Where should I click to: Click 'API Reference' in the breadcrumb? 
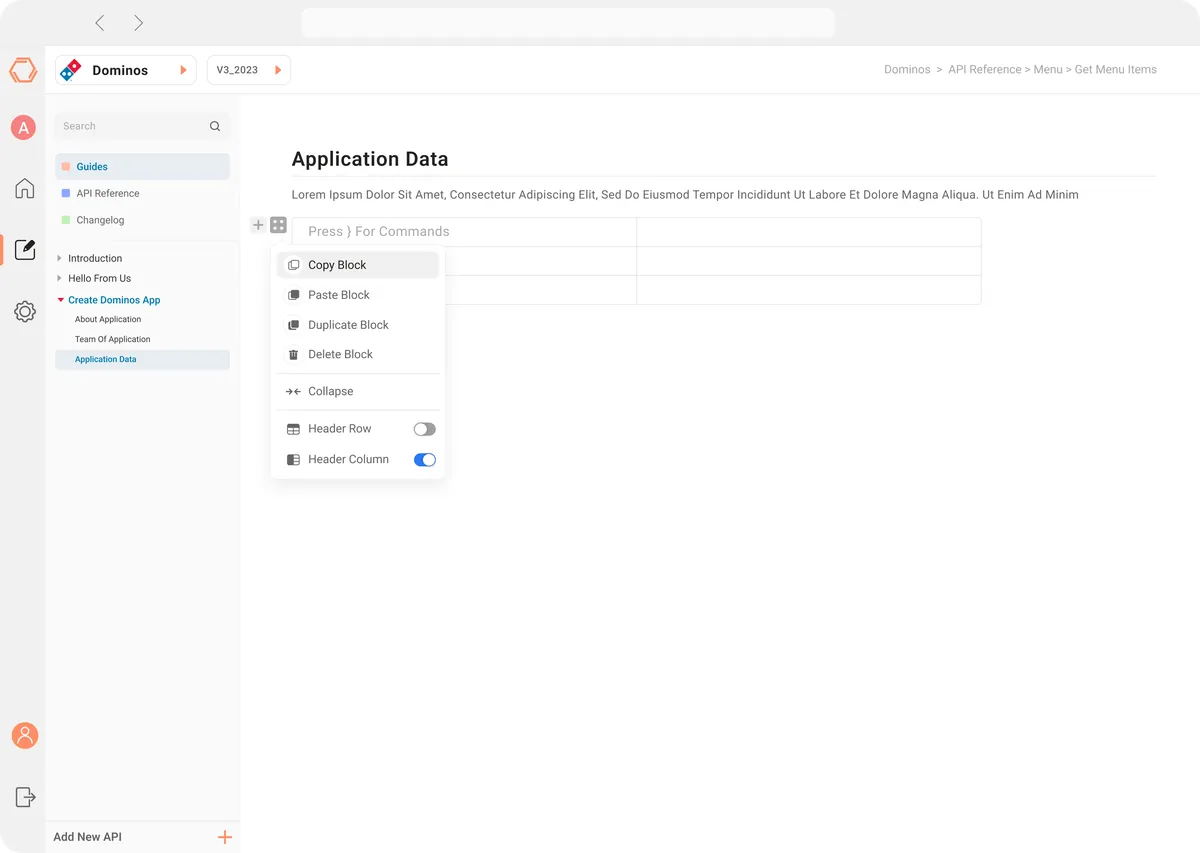point(985,70)
